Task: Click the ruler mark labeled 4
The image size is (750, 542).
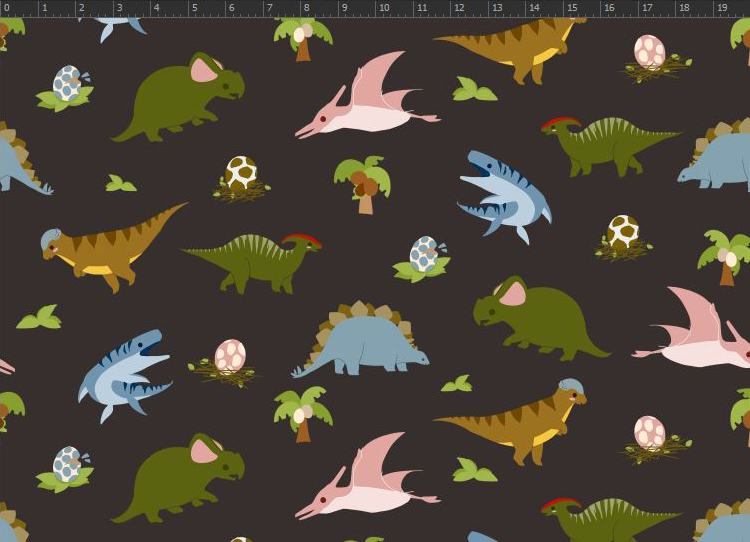Action: pos(157,8)
